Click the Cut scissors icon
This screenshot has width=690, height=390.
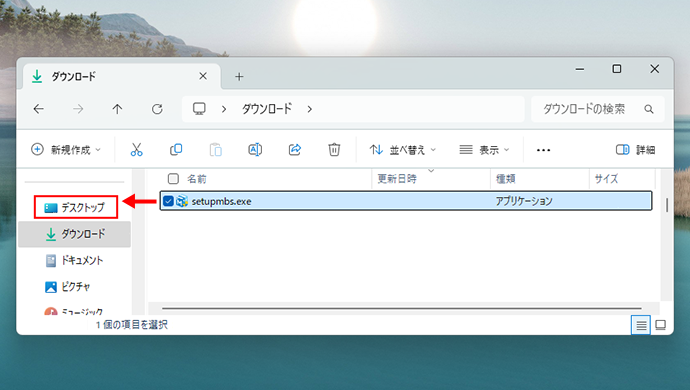136,150
